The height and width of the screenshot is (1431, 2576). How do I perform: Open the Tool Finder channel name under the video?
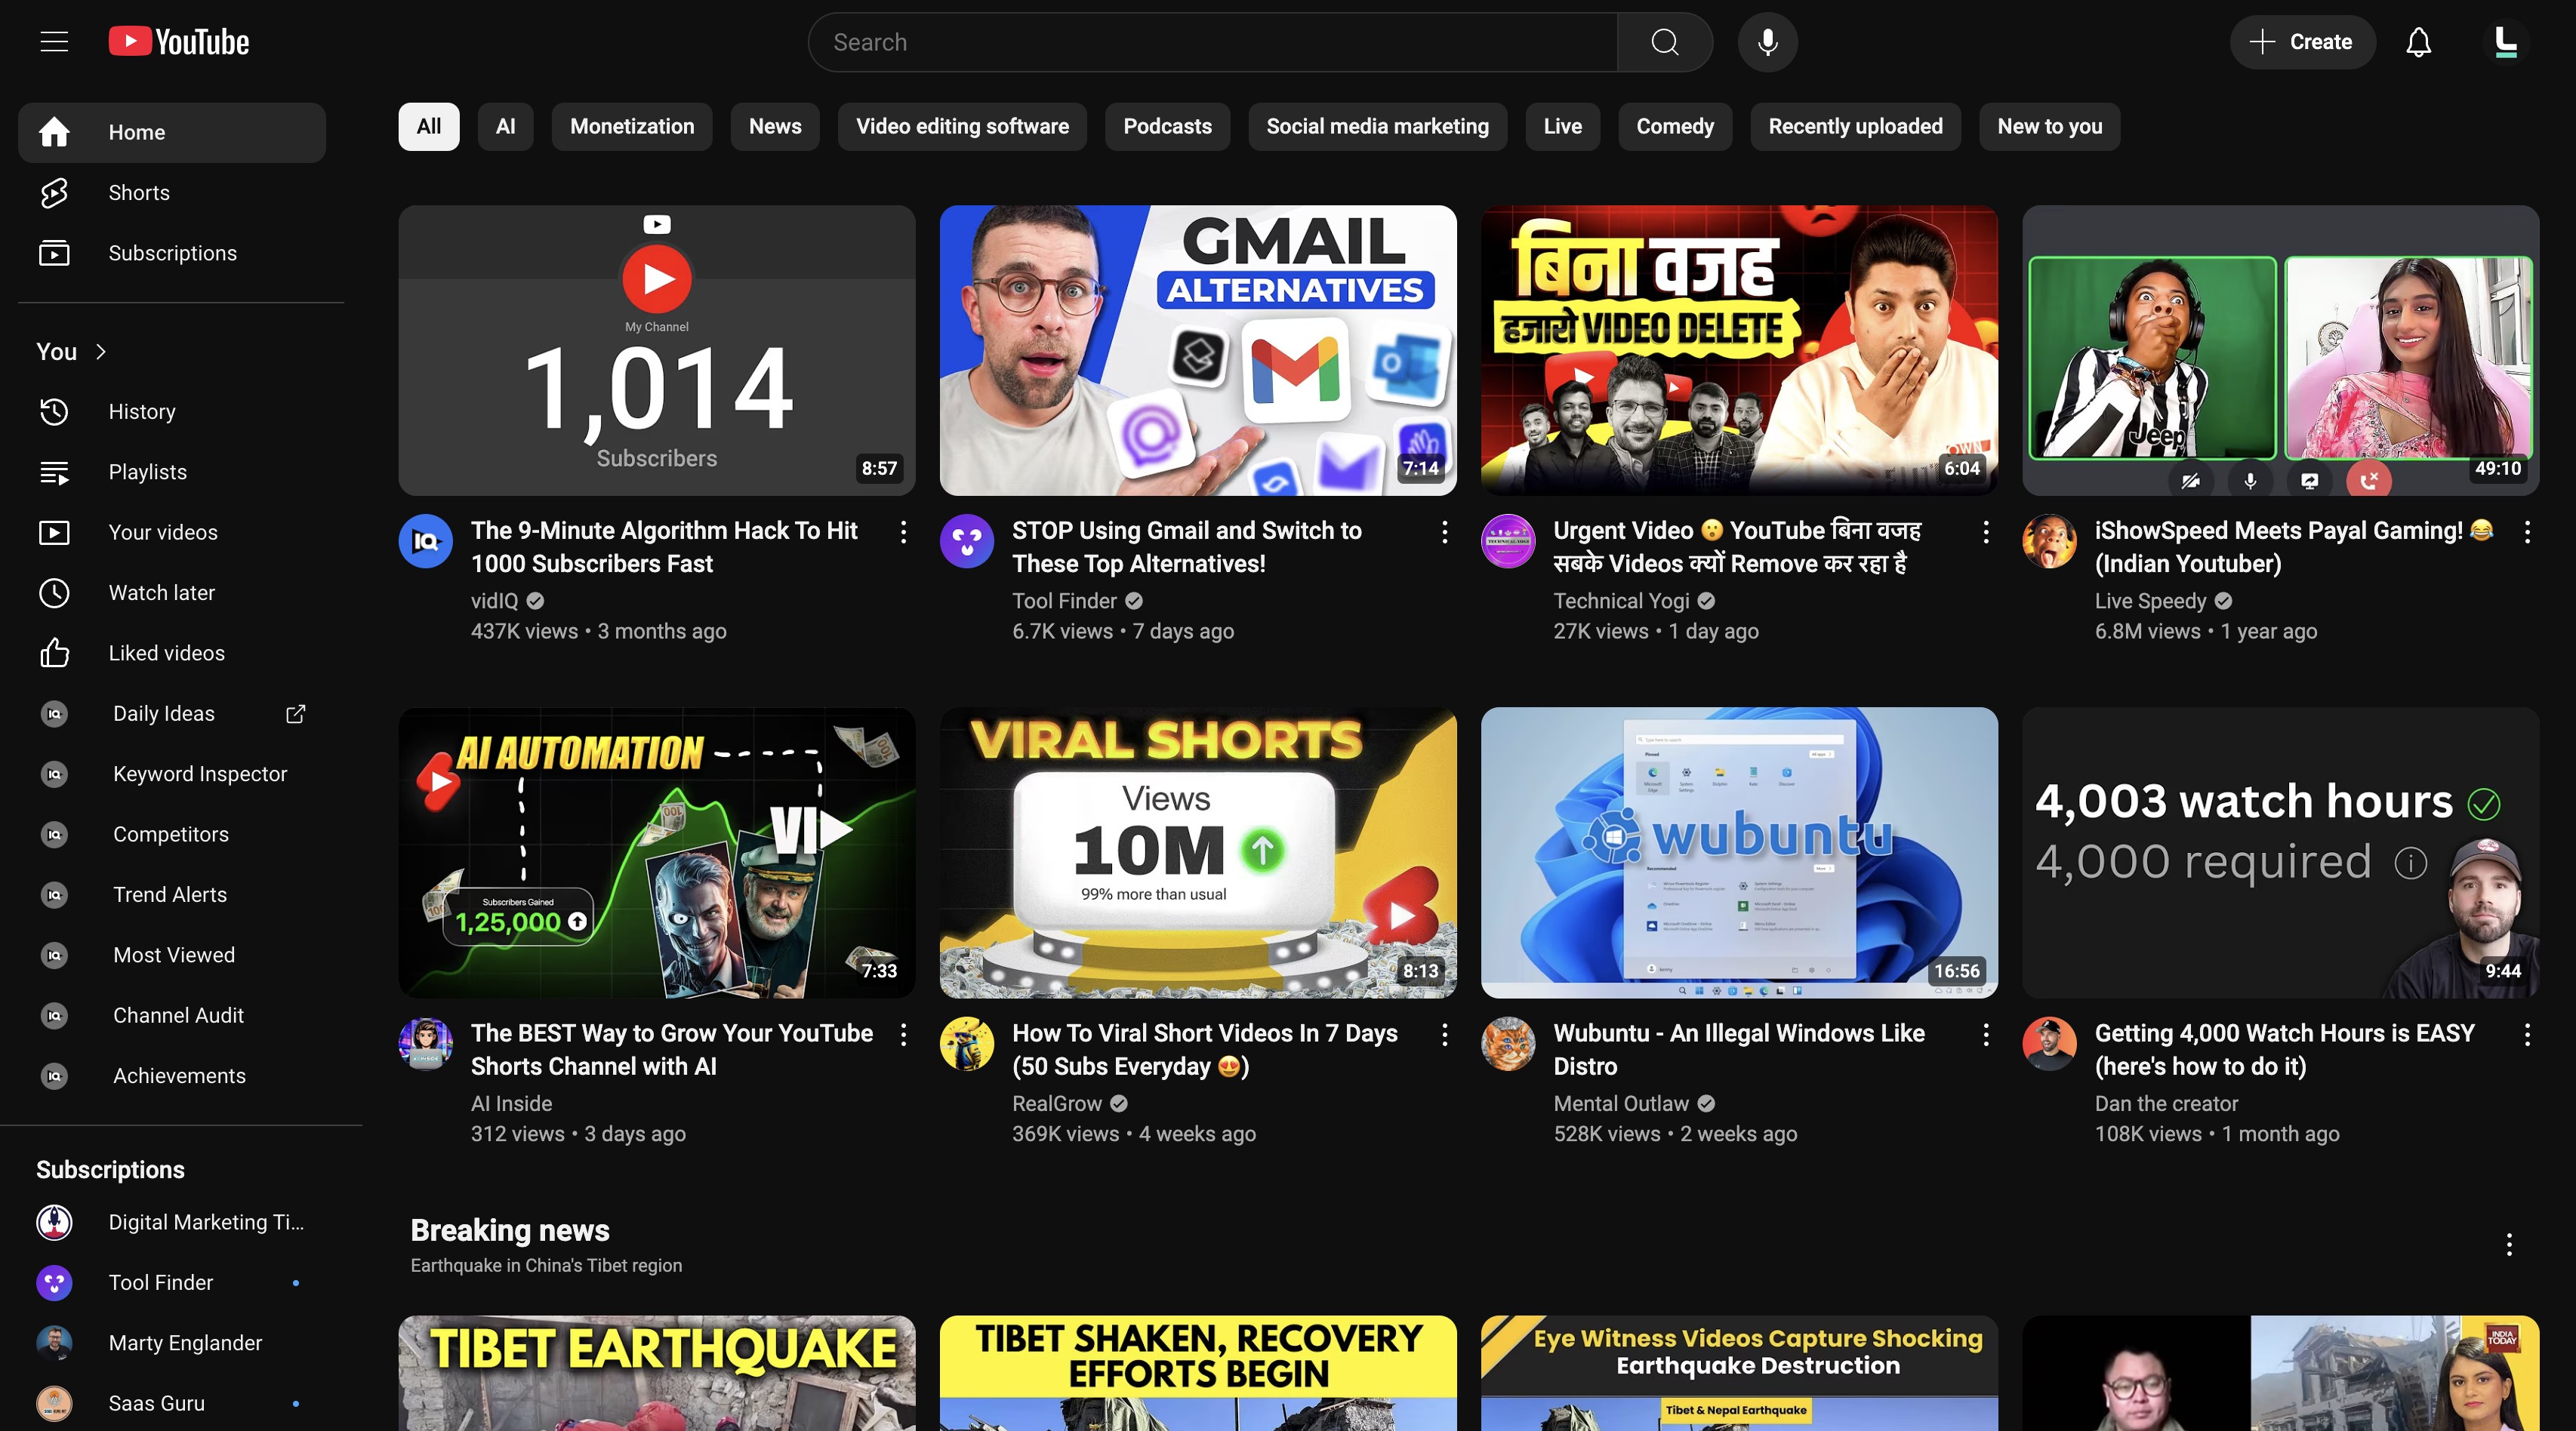tap(1064, 601)
